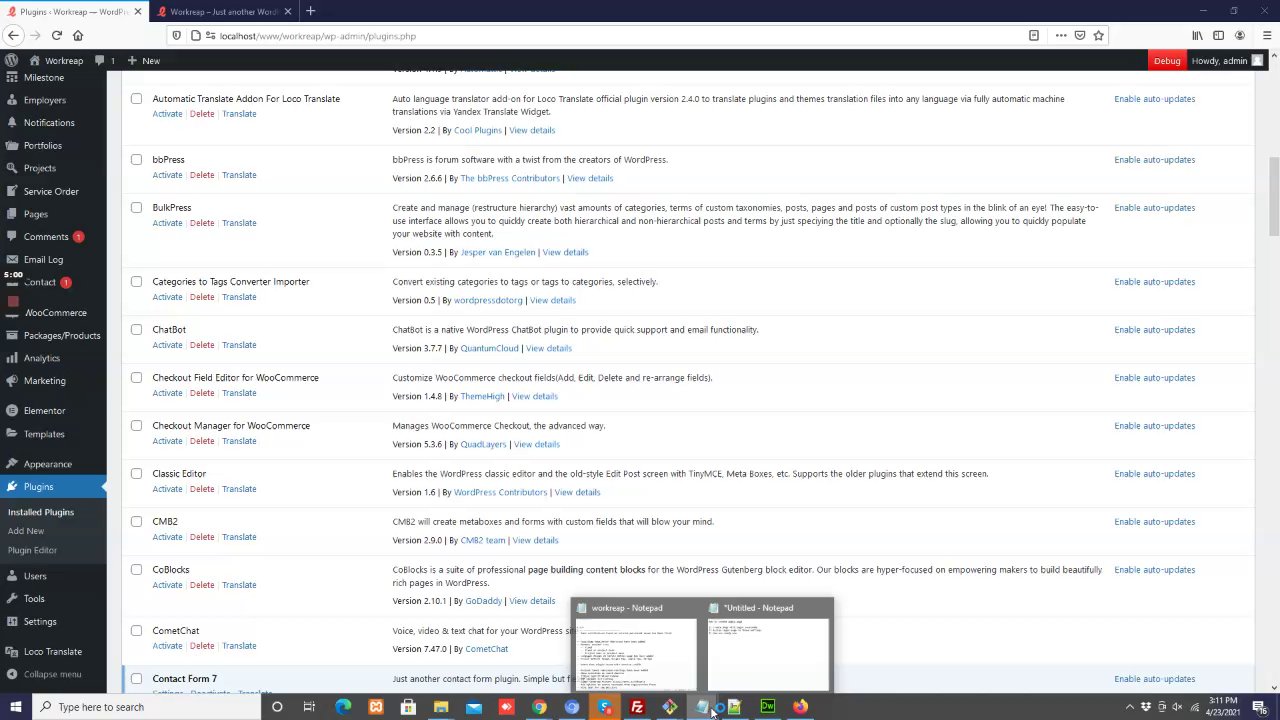Click the Windows search box

[147, 707]
